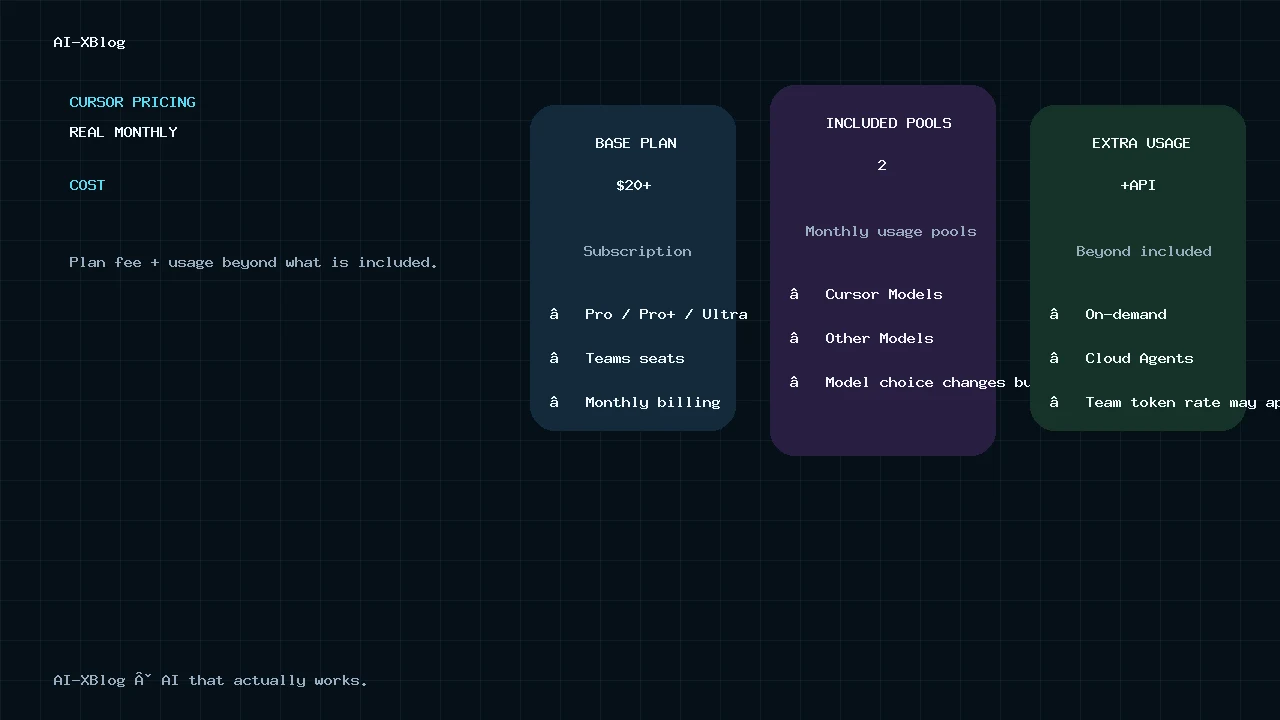Image resolution: width=1280 pixels, height=720 pixels.
Task: Click the number 2 in Included Pools
Action: click(x=882, y=165)
